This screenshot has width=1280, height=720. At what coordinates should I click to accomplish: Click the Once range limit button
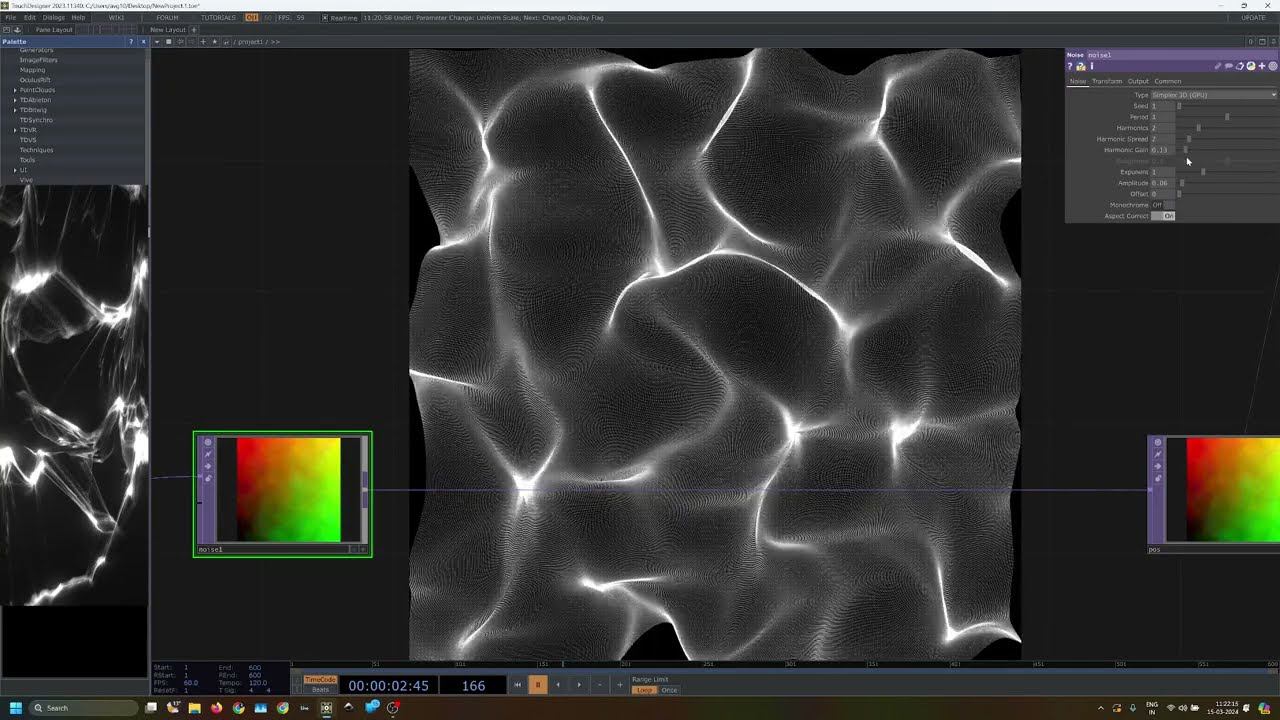tap(669, 690)
